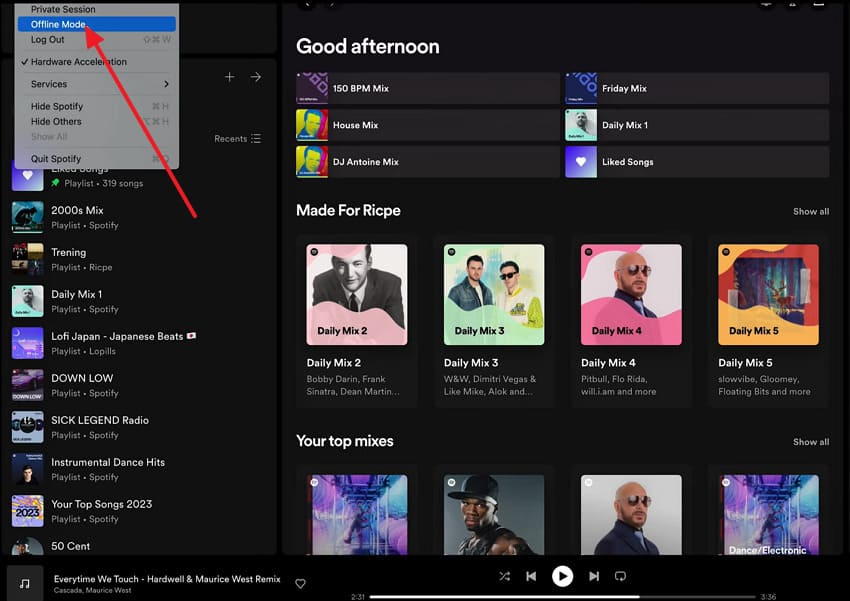This screenshot has height=601, width=850.
Task: Click Your Top Songs 2023 cover art
Action: [28, 511]
